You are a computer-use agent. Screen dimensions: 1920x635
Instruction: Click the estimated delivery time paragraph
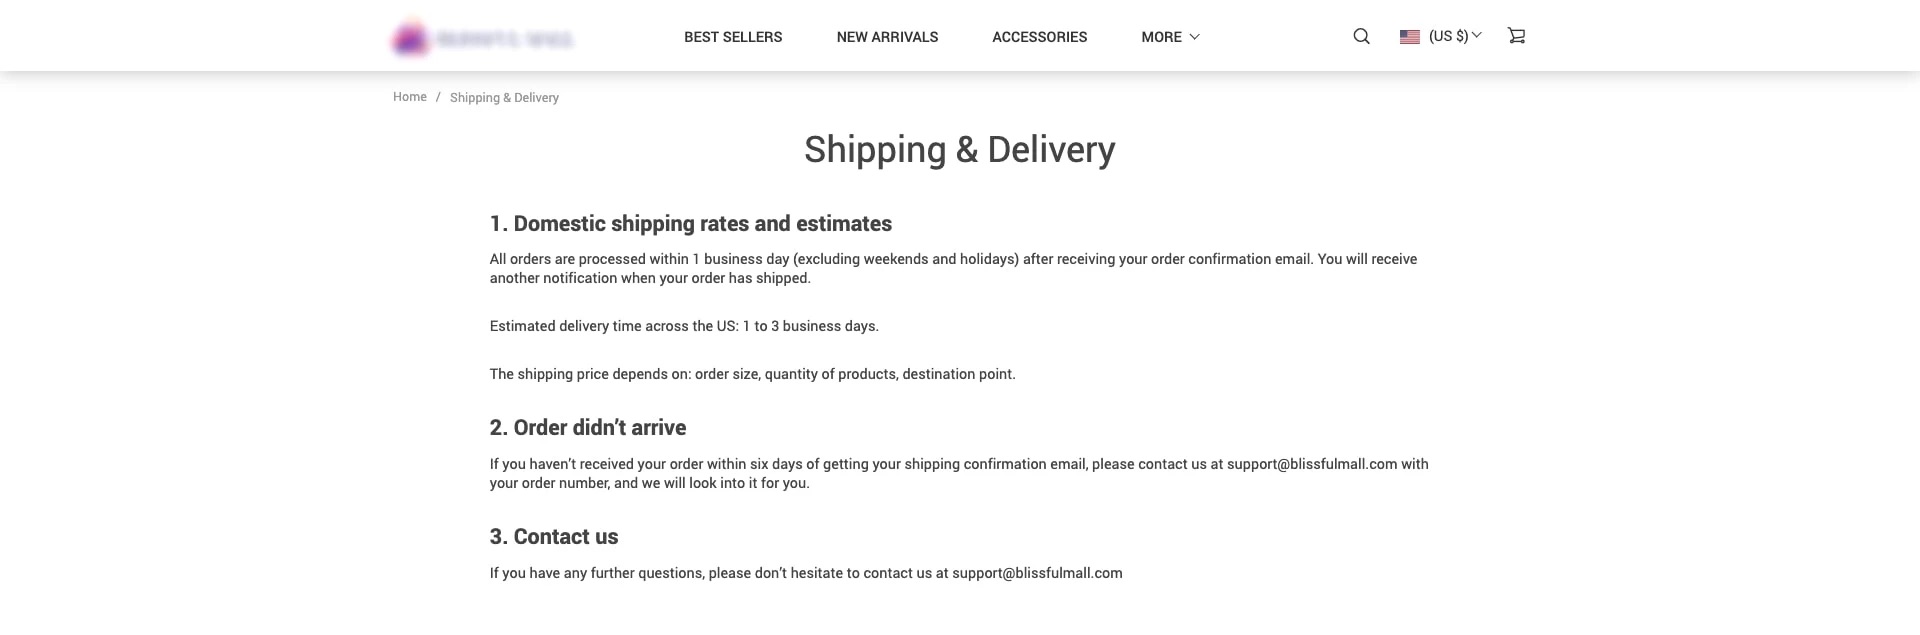pyautogui.click(x=684, y=325)
